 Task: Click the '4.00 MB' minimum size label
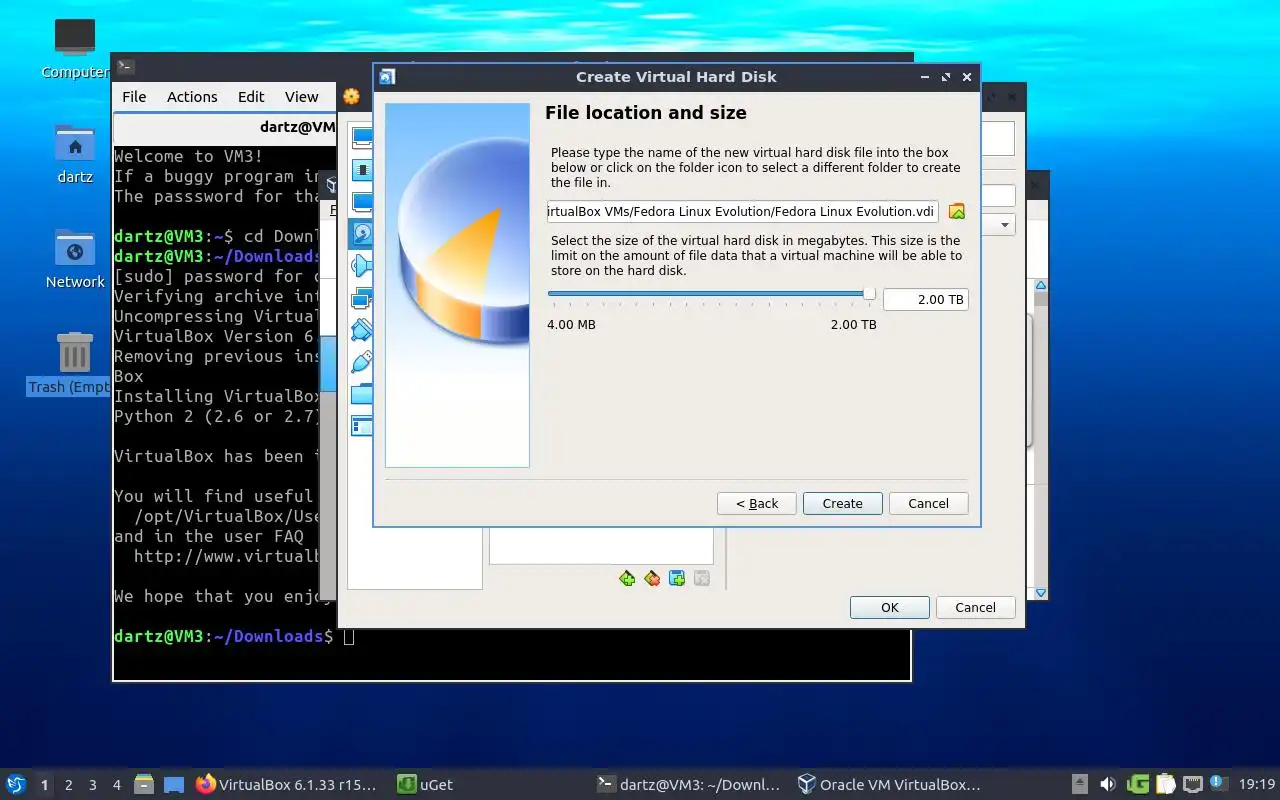click(x=571, y=325)
